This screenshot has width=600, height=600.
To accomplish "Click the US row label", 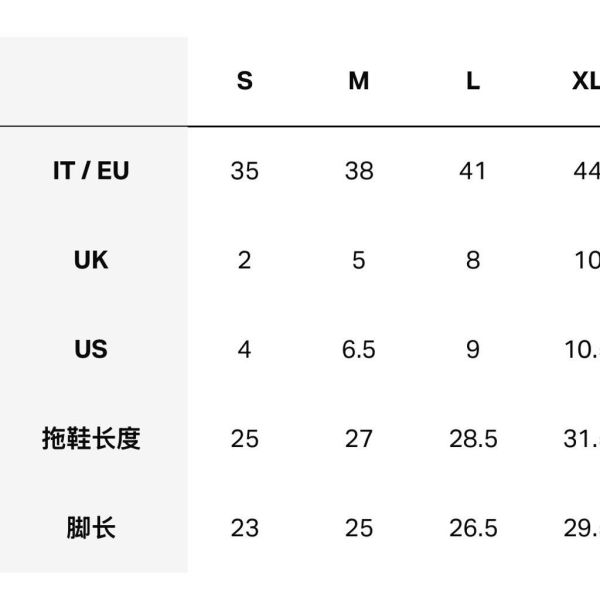I will [91, 349].
